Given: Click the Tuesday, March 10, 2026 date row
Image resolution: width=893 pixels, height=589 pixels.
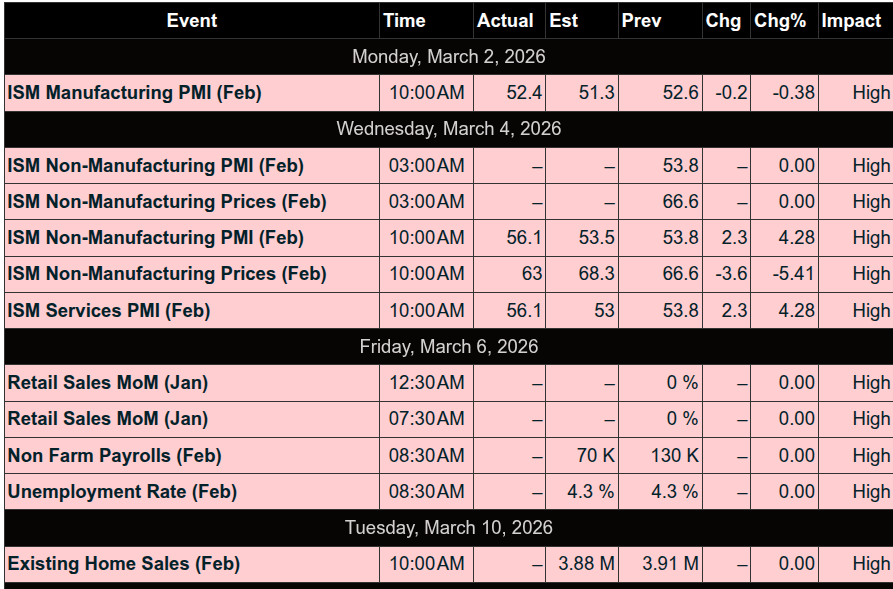Looking at the screenshot, I should [448, 528].
